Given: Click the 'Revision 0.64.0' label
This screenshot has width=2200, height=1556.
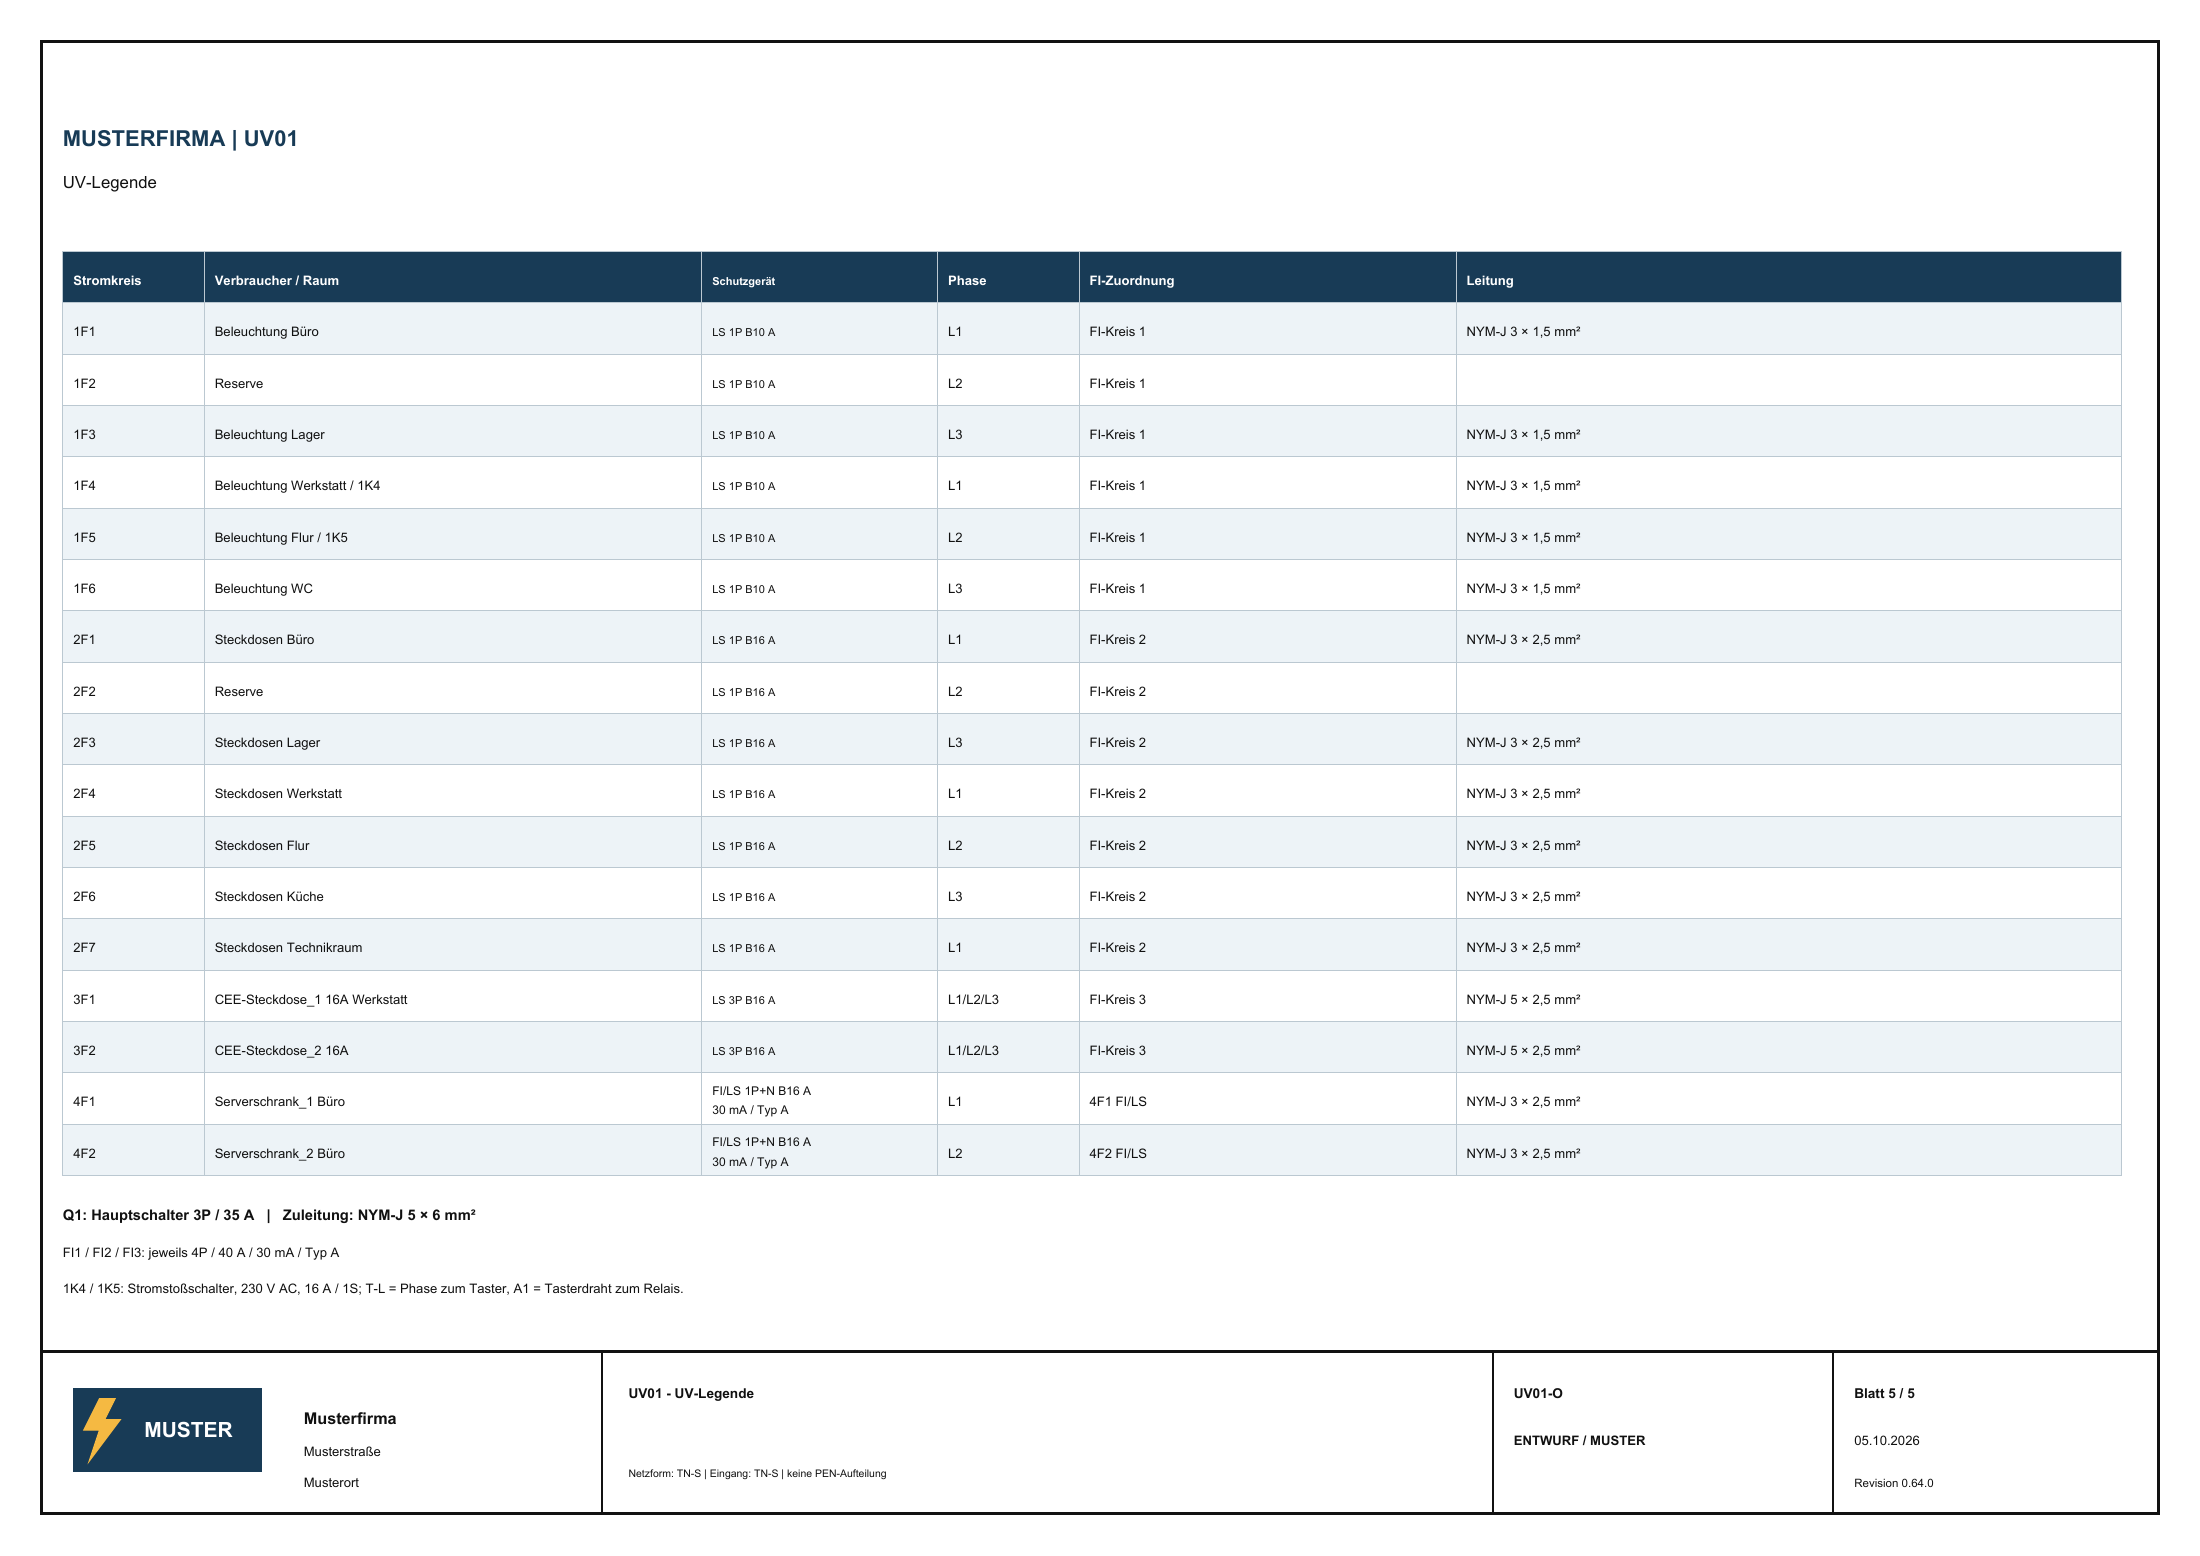Looking at the screenshot, I should (x=1893, y=1483).
